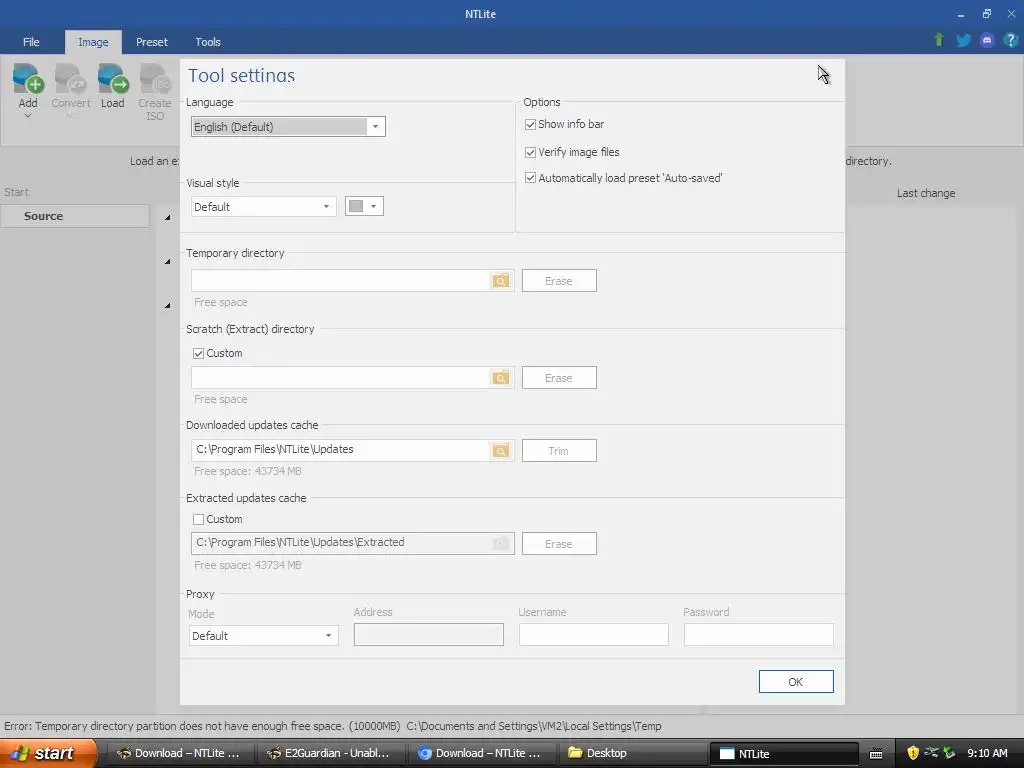This screenshot has height=768, width=1024.
Task: Browse folder for Scratch directory
Action: 501,378
